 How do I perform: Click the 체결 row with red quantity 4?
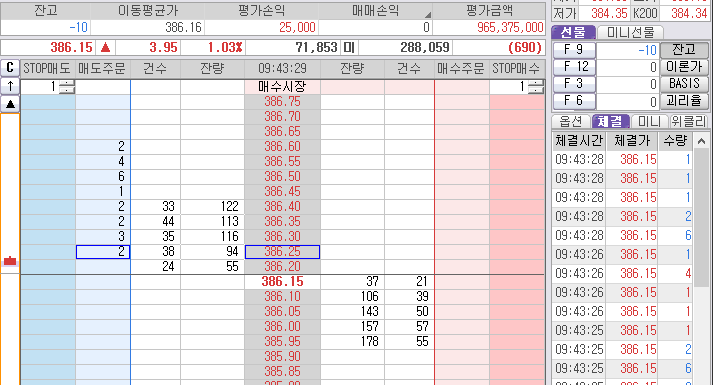click(x=623, y=273)
